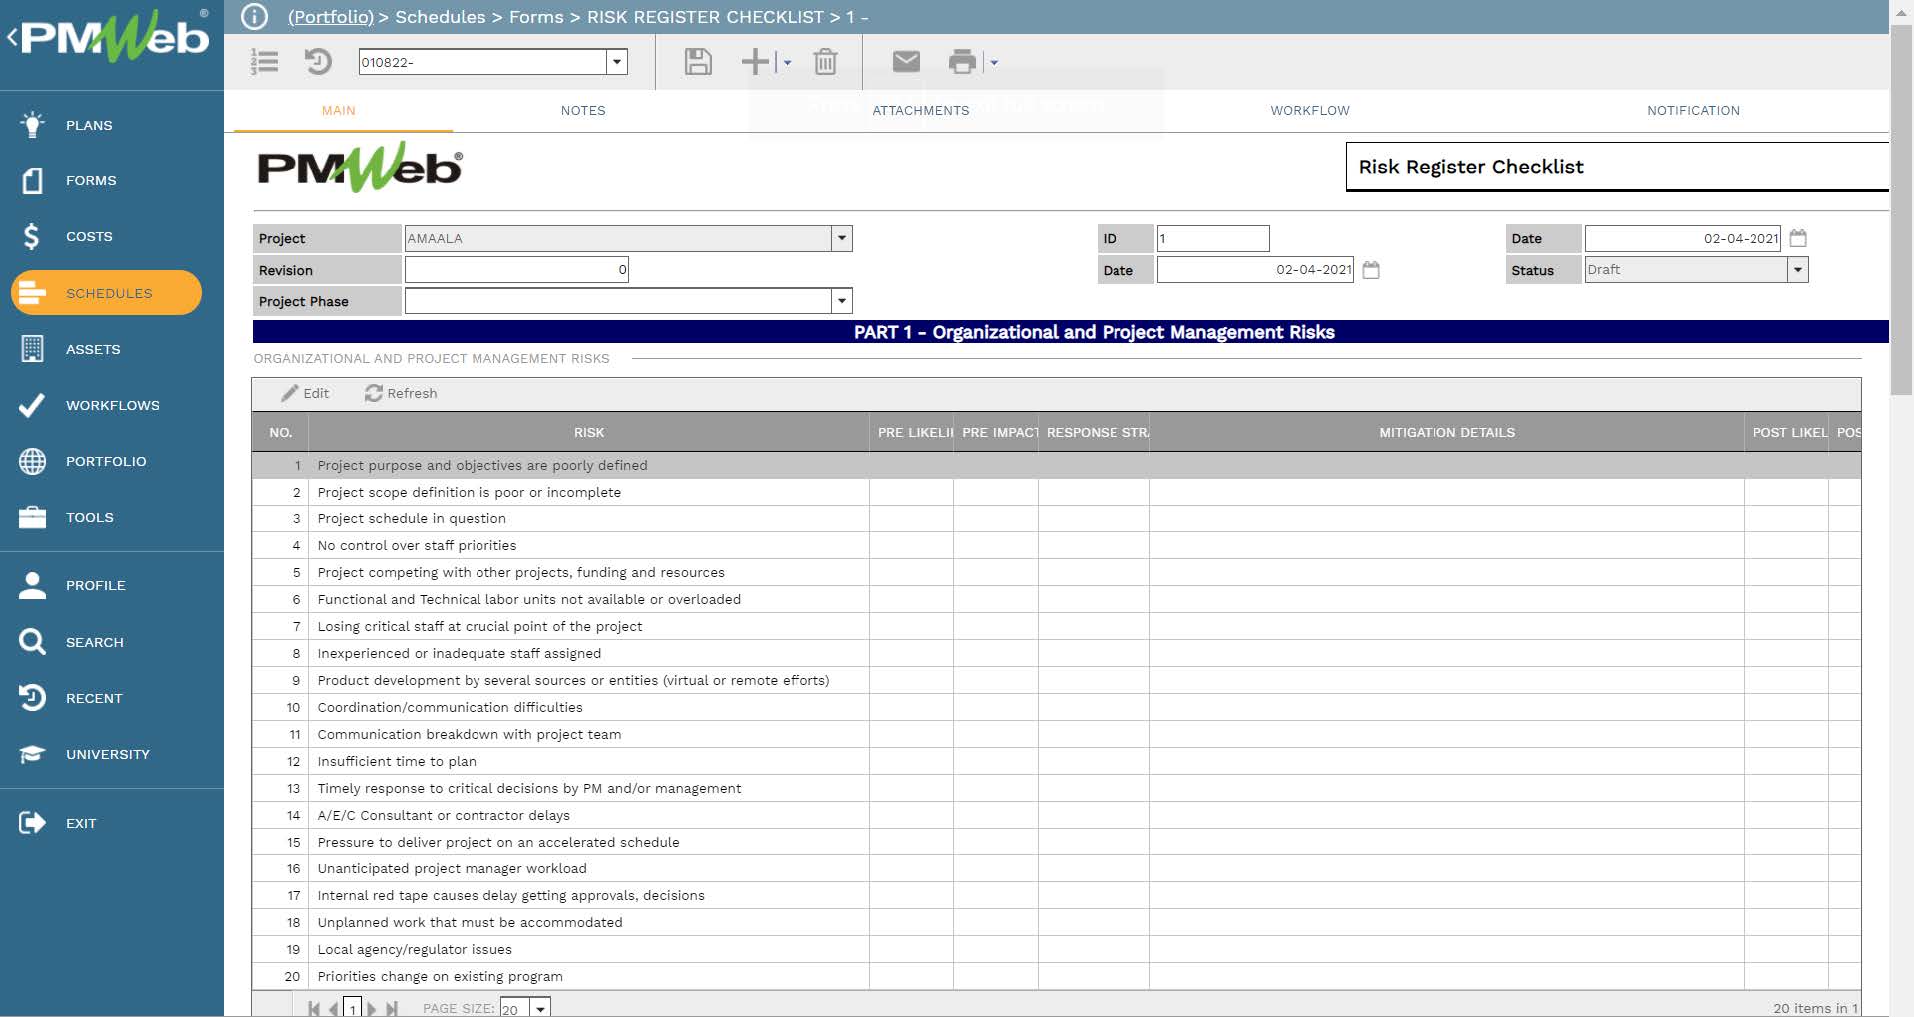Screen dimensions: 1914x1017
Task: Expand the Status dropdown showing Draft
Action: (x=1798, y=270)
